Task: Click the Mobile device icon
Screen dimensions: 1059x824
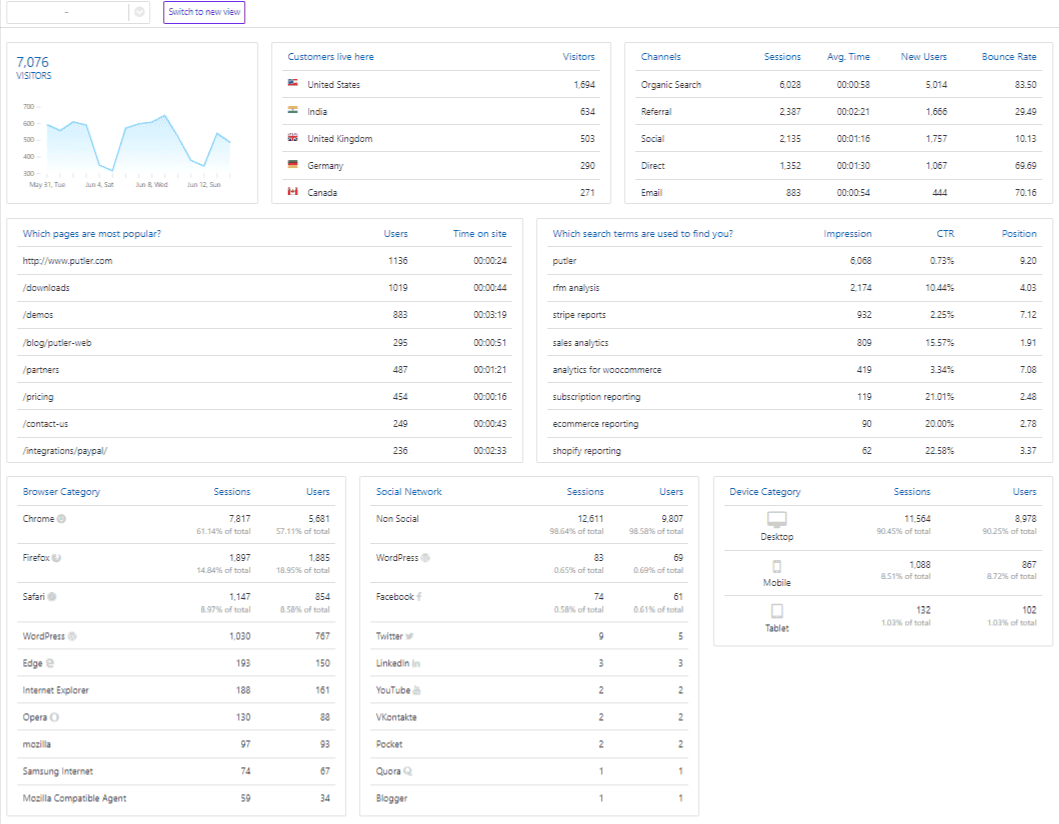Action: click(777, 567)
